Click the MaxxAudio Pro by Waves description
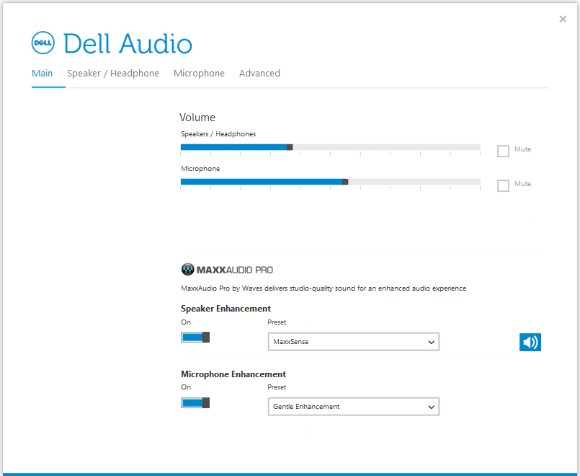Image resolution: width=580 pixels, height=476 pixels. click(323, 288)
